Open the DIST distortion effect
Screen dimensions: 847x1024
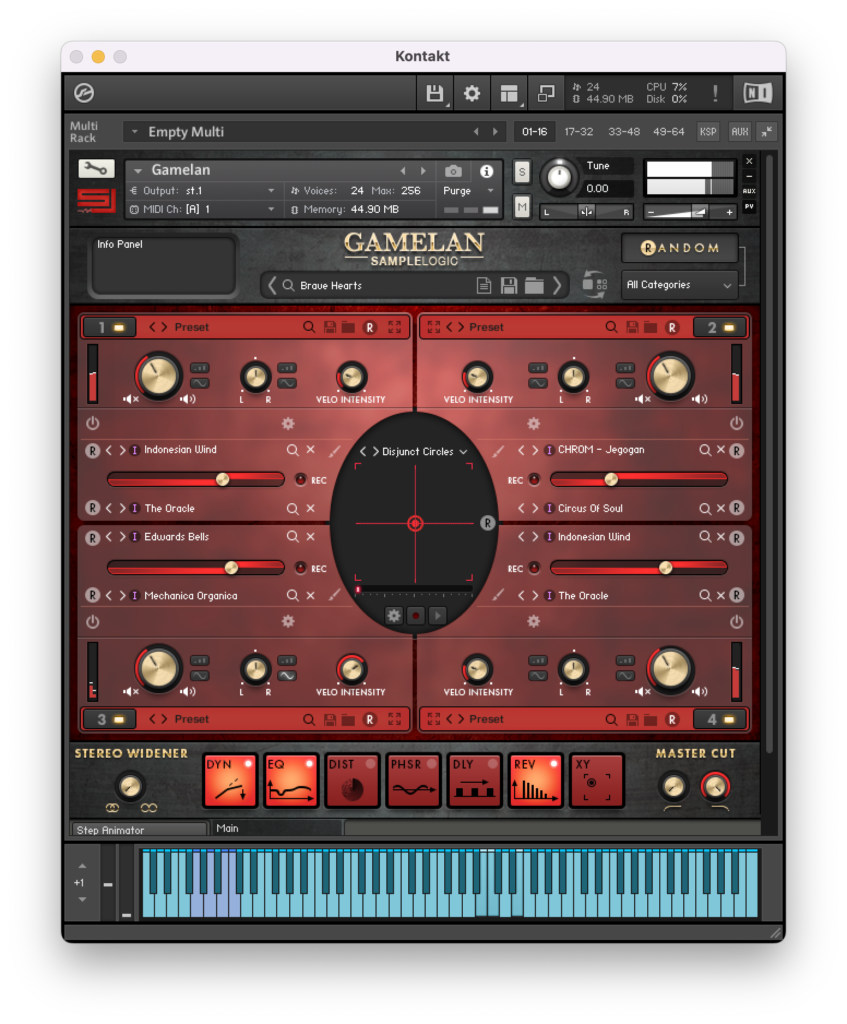[352, 781]
